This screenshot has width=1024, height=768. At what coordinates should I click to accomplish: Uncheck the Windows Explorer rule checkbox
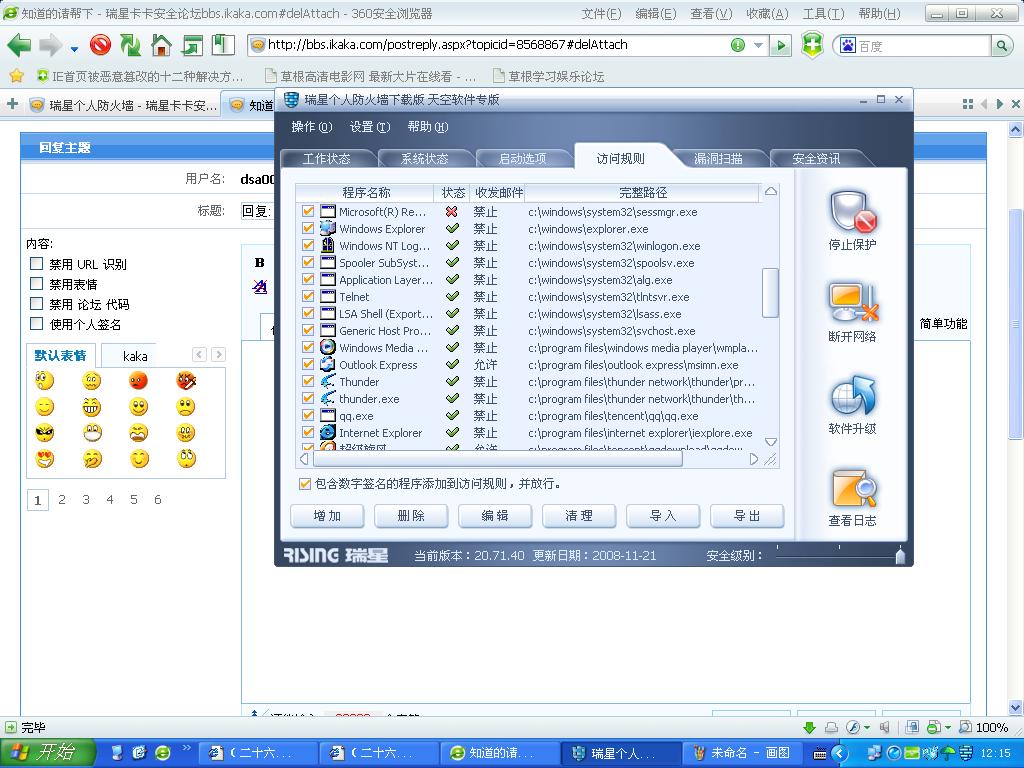coord(308,228)
